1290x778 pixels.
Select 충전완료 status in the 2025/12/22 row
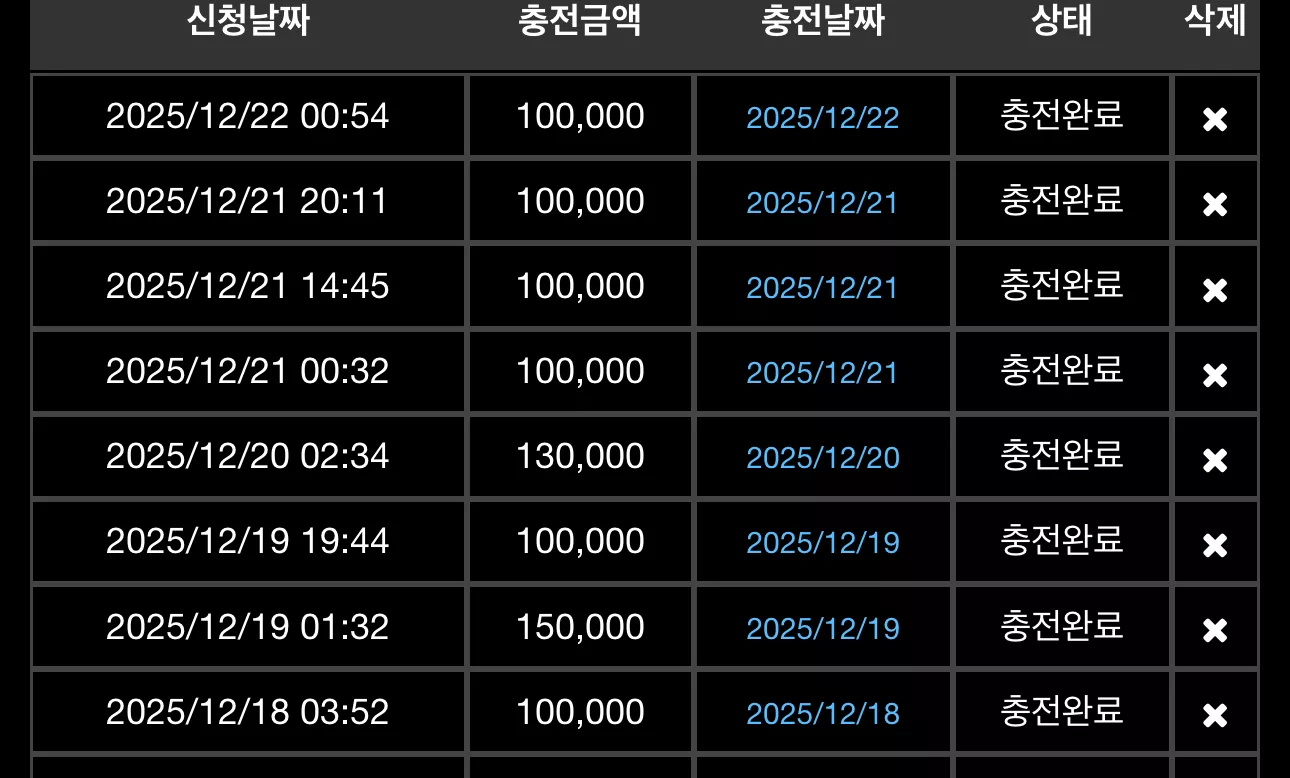point(1062,116)
